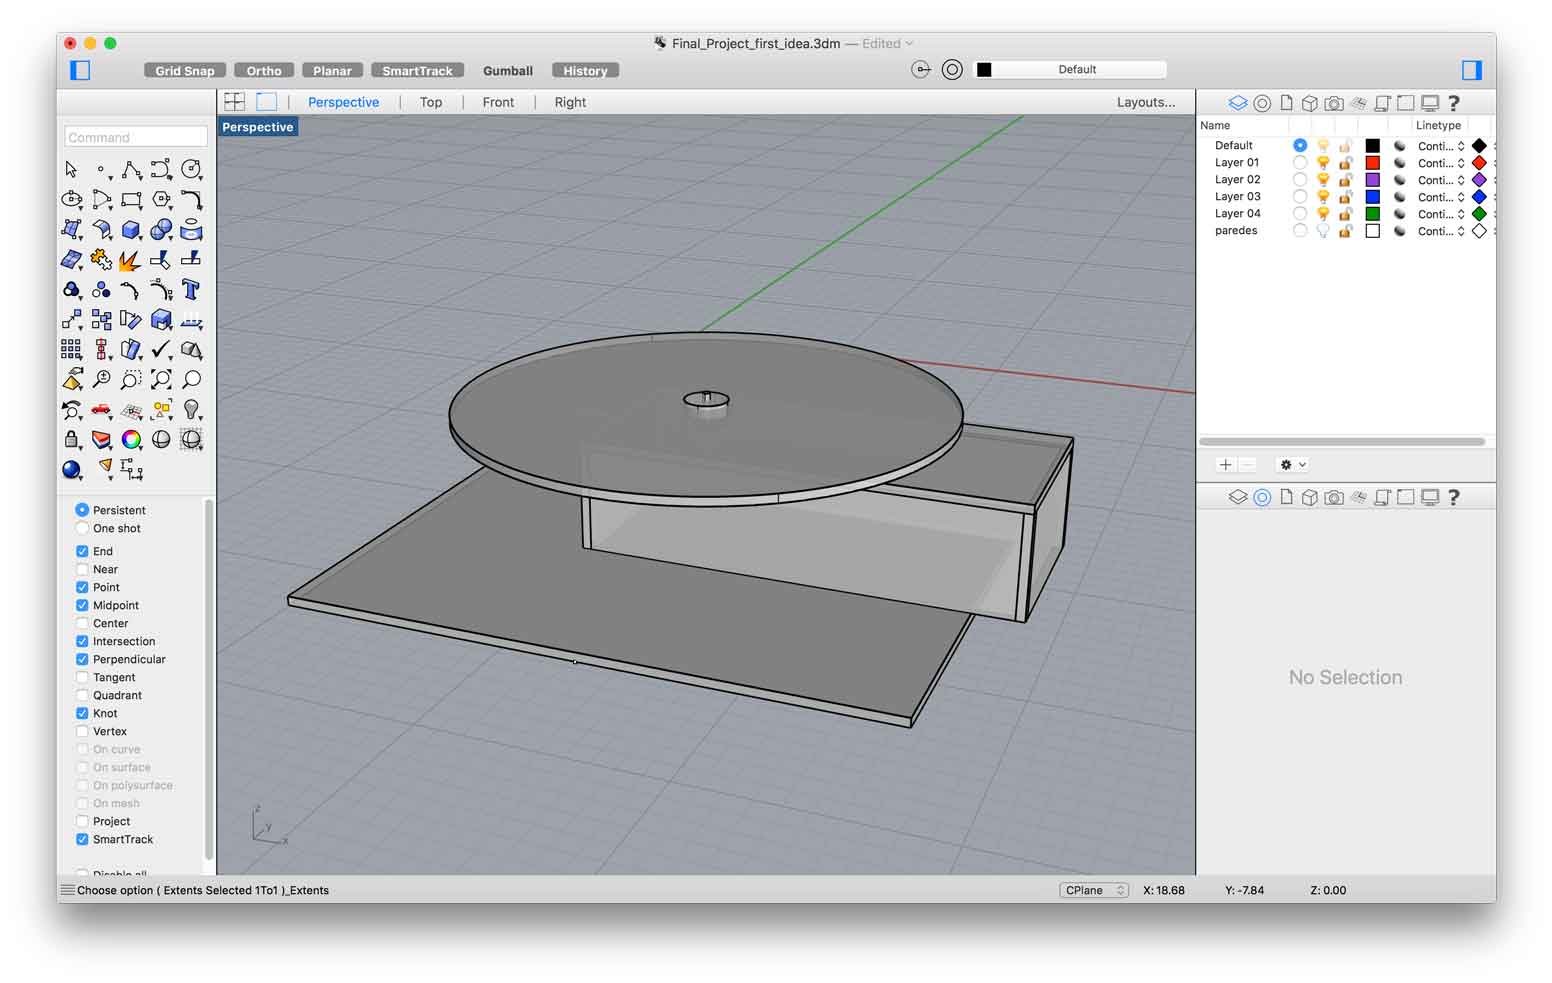The width and height of the screenshot is (1552, 983).
Task: Select the black check mark tool
Action: tap(161, 349)
